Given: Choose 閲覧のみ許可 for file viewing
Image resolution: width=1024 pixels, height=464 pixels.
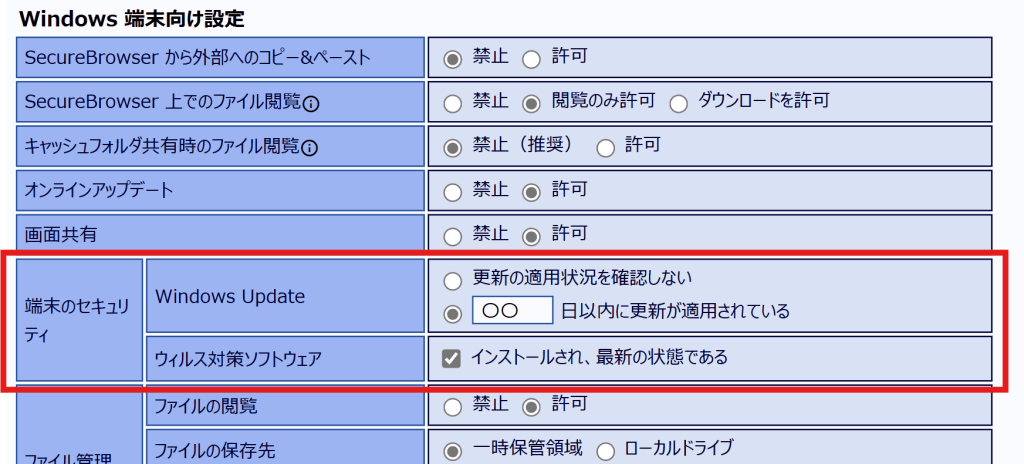Looking at the screenshot, I should 531,103.
